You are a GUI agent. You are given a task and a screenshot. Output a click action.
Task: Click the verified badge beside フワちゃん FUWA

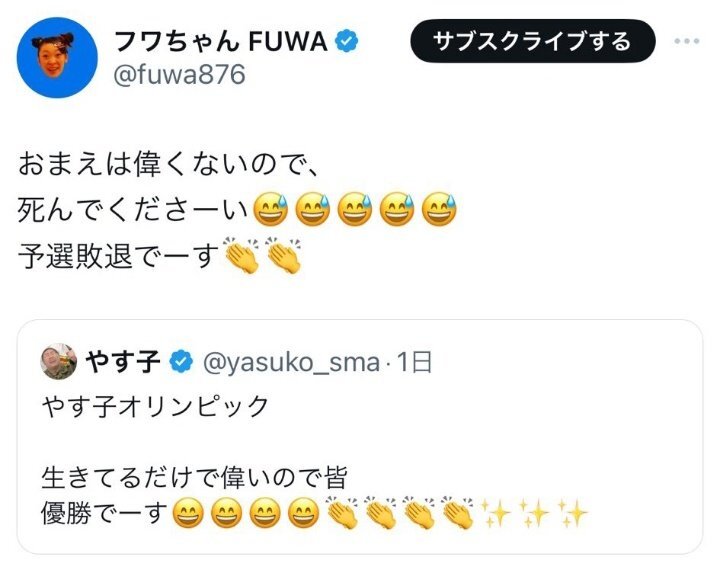click(x=347, y=43)
